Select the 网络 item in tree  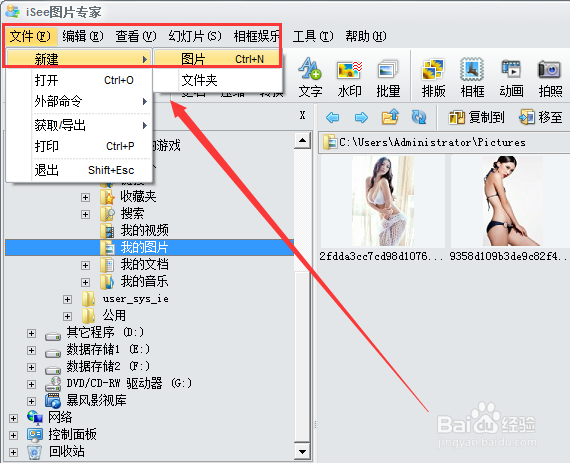(x=60, y=418)
